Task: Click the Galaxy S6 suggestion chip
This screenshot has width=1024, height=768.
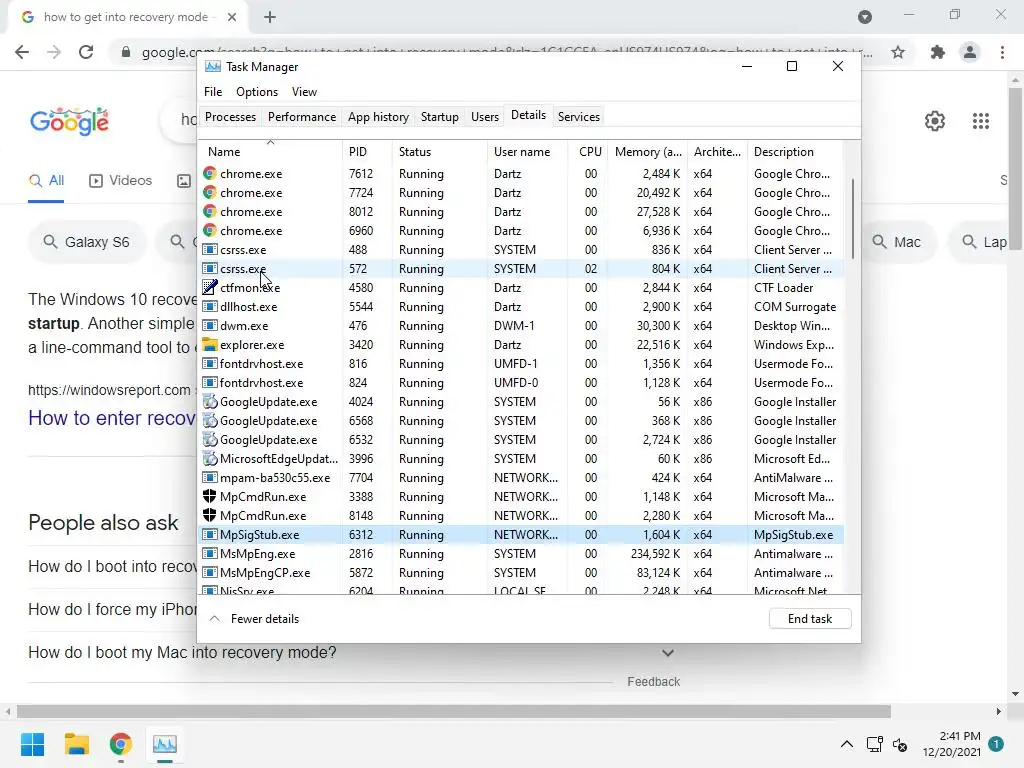Action: click(x=86, y=242)
